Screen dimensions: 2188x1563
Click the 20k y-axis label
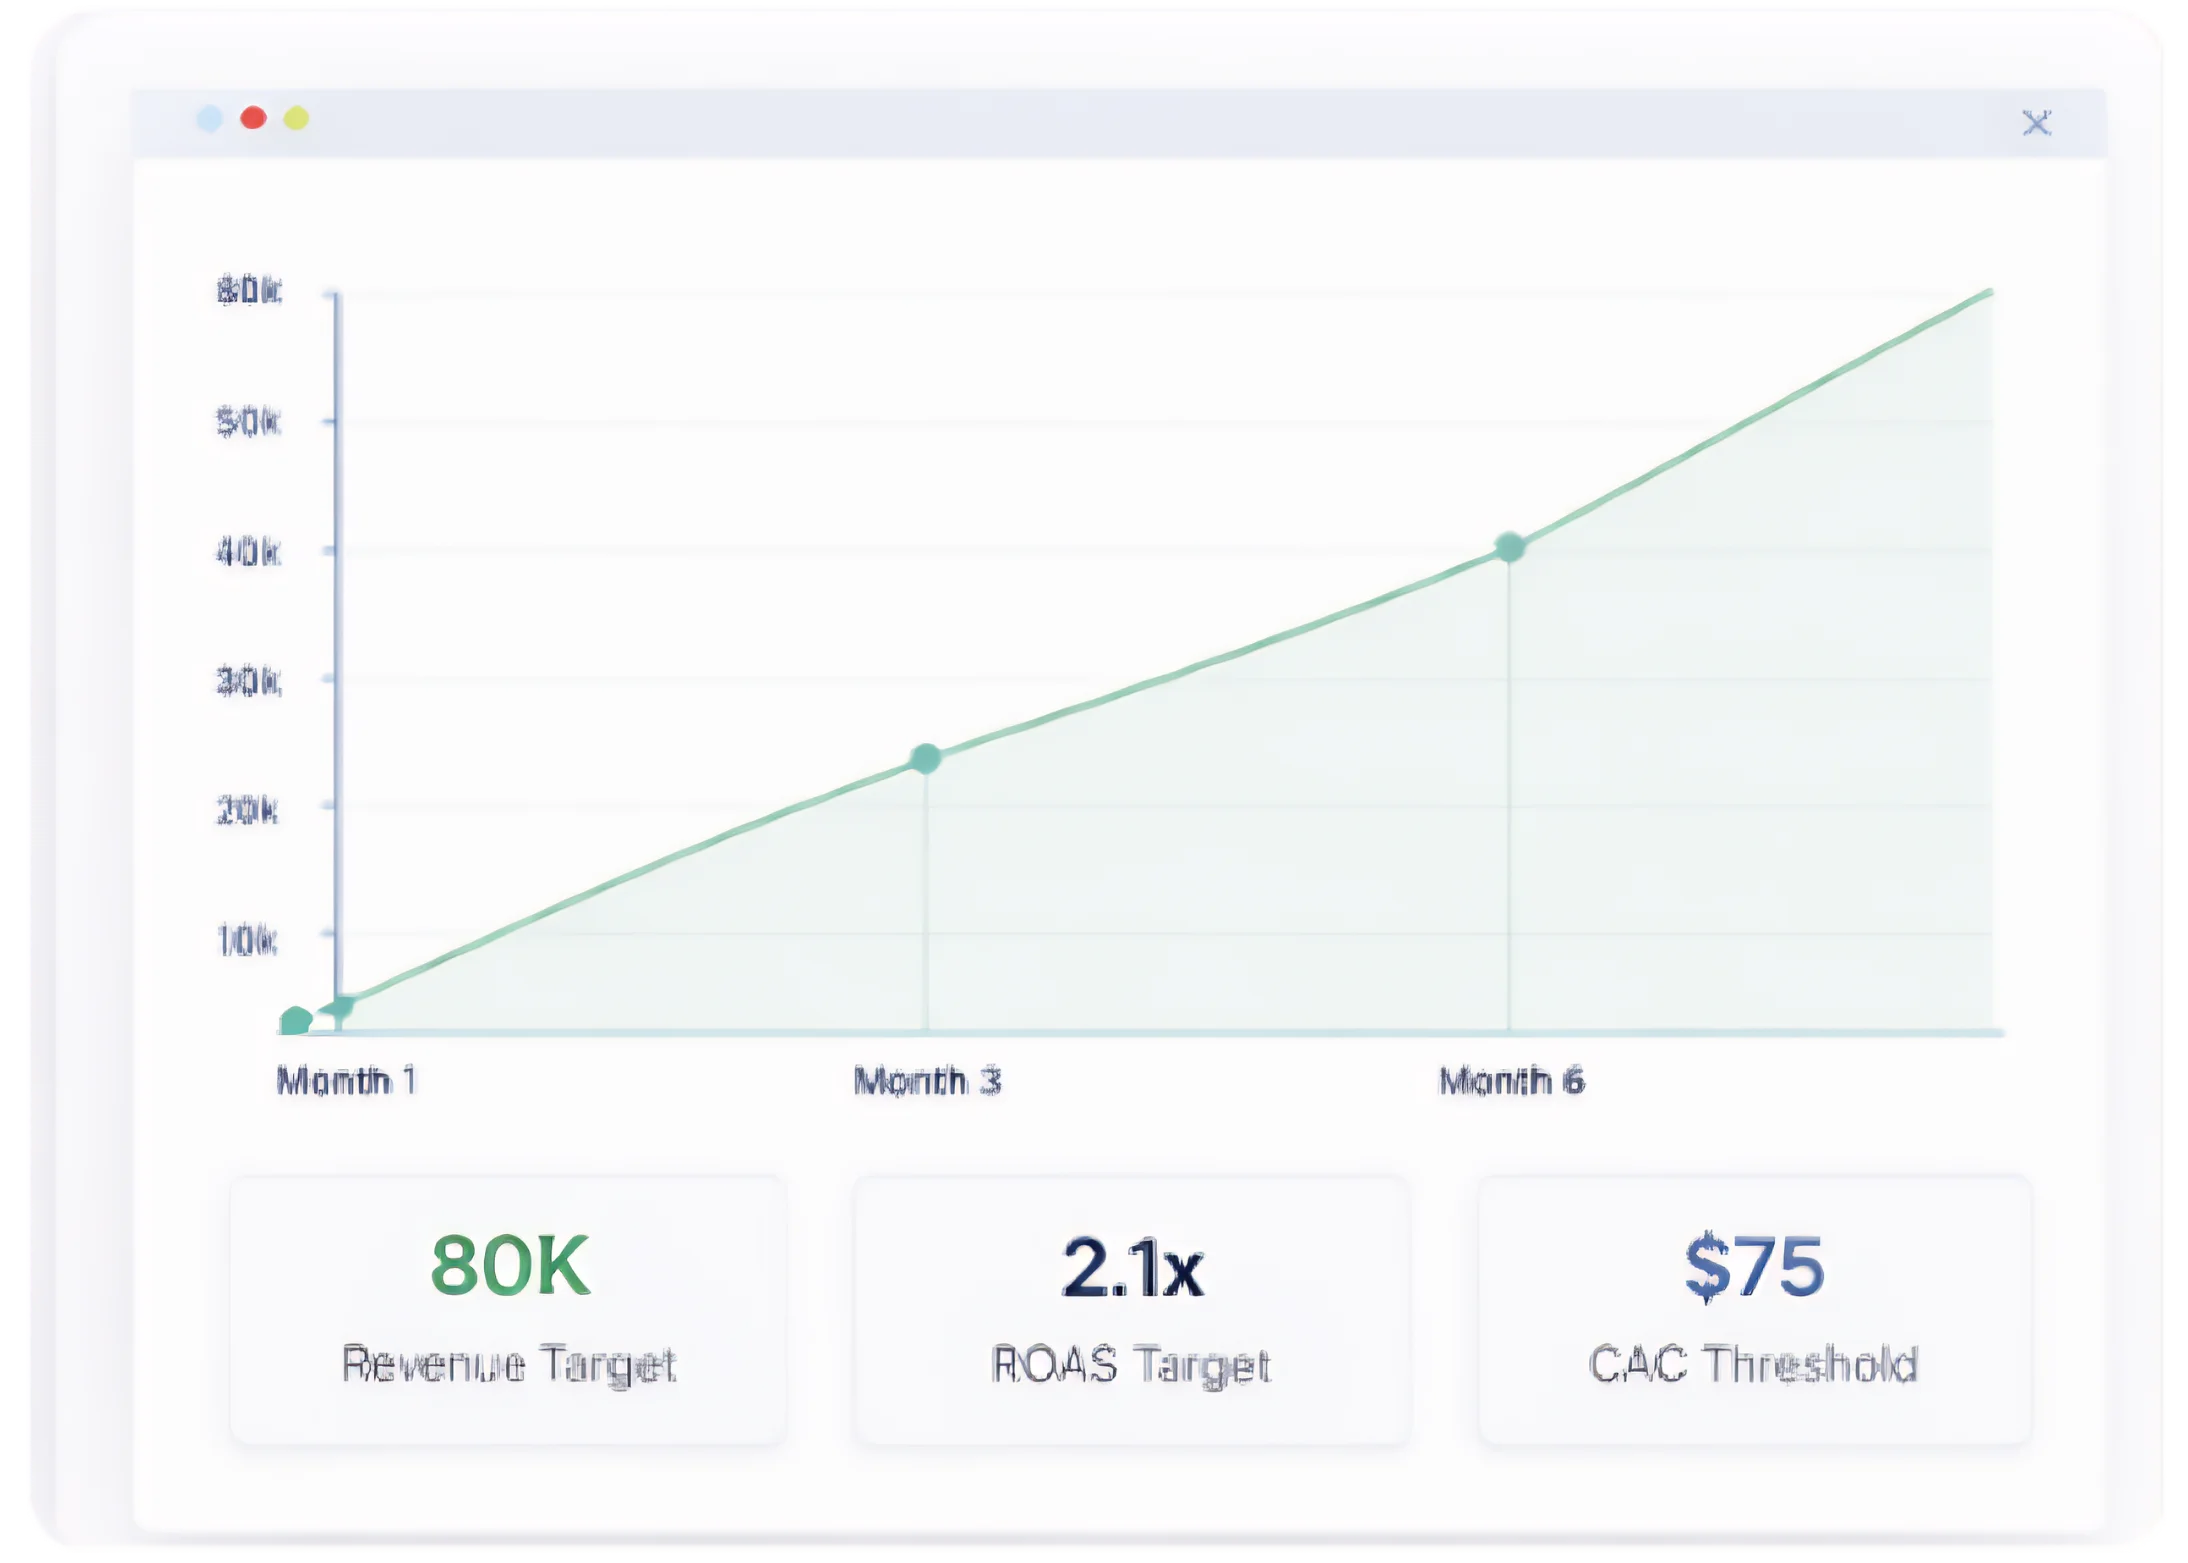click(x=247, y=810)
